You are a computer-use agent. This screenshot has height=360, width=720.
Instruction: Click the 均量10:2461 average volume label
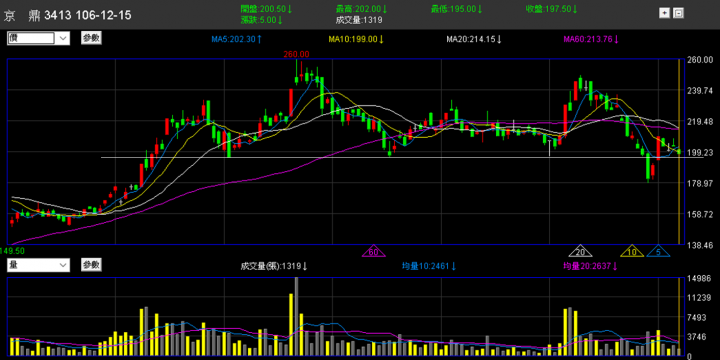(x=429, y=266)
